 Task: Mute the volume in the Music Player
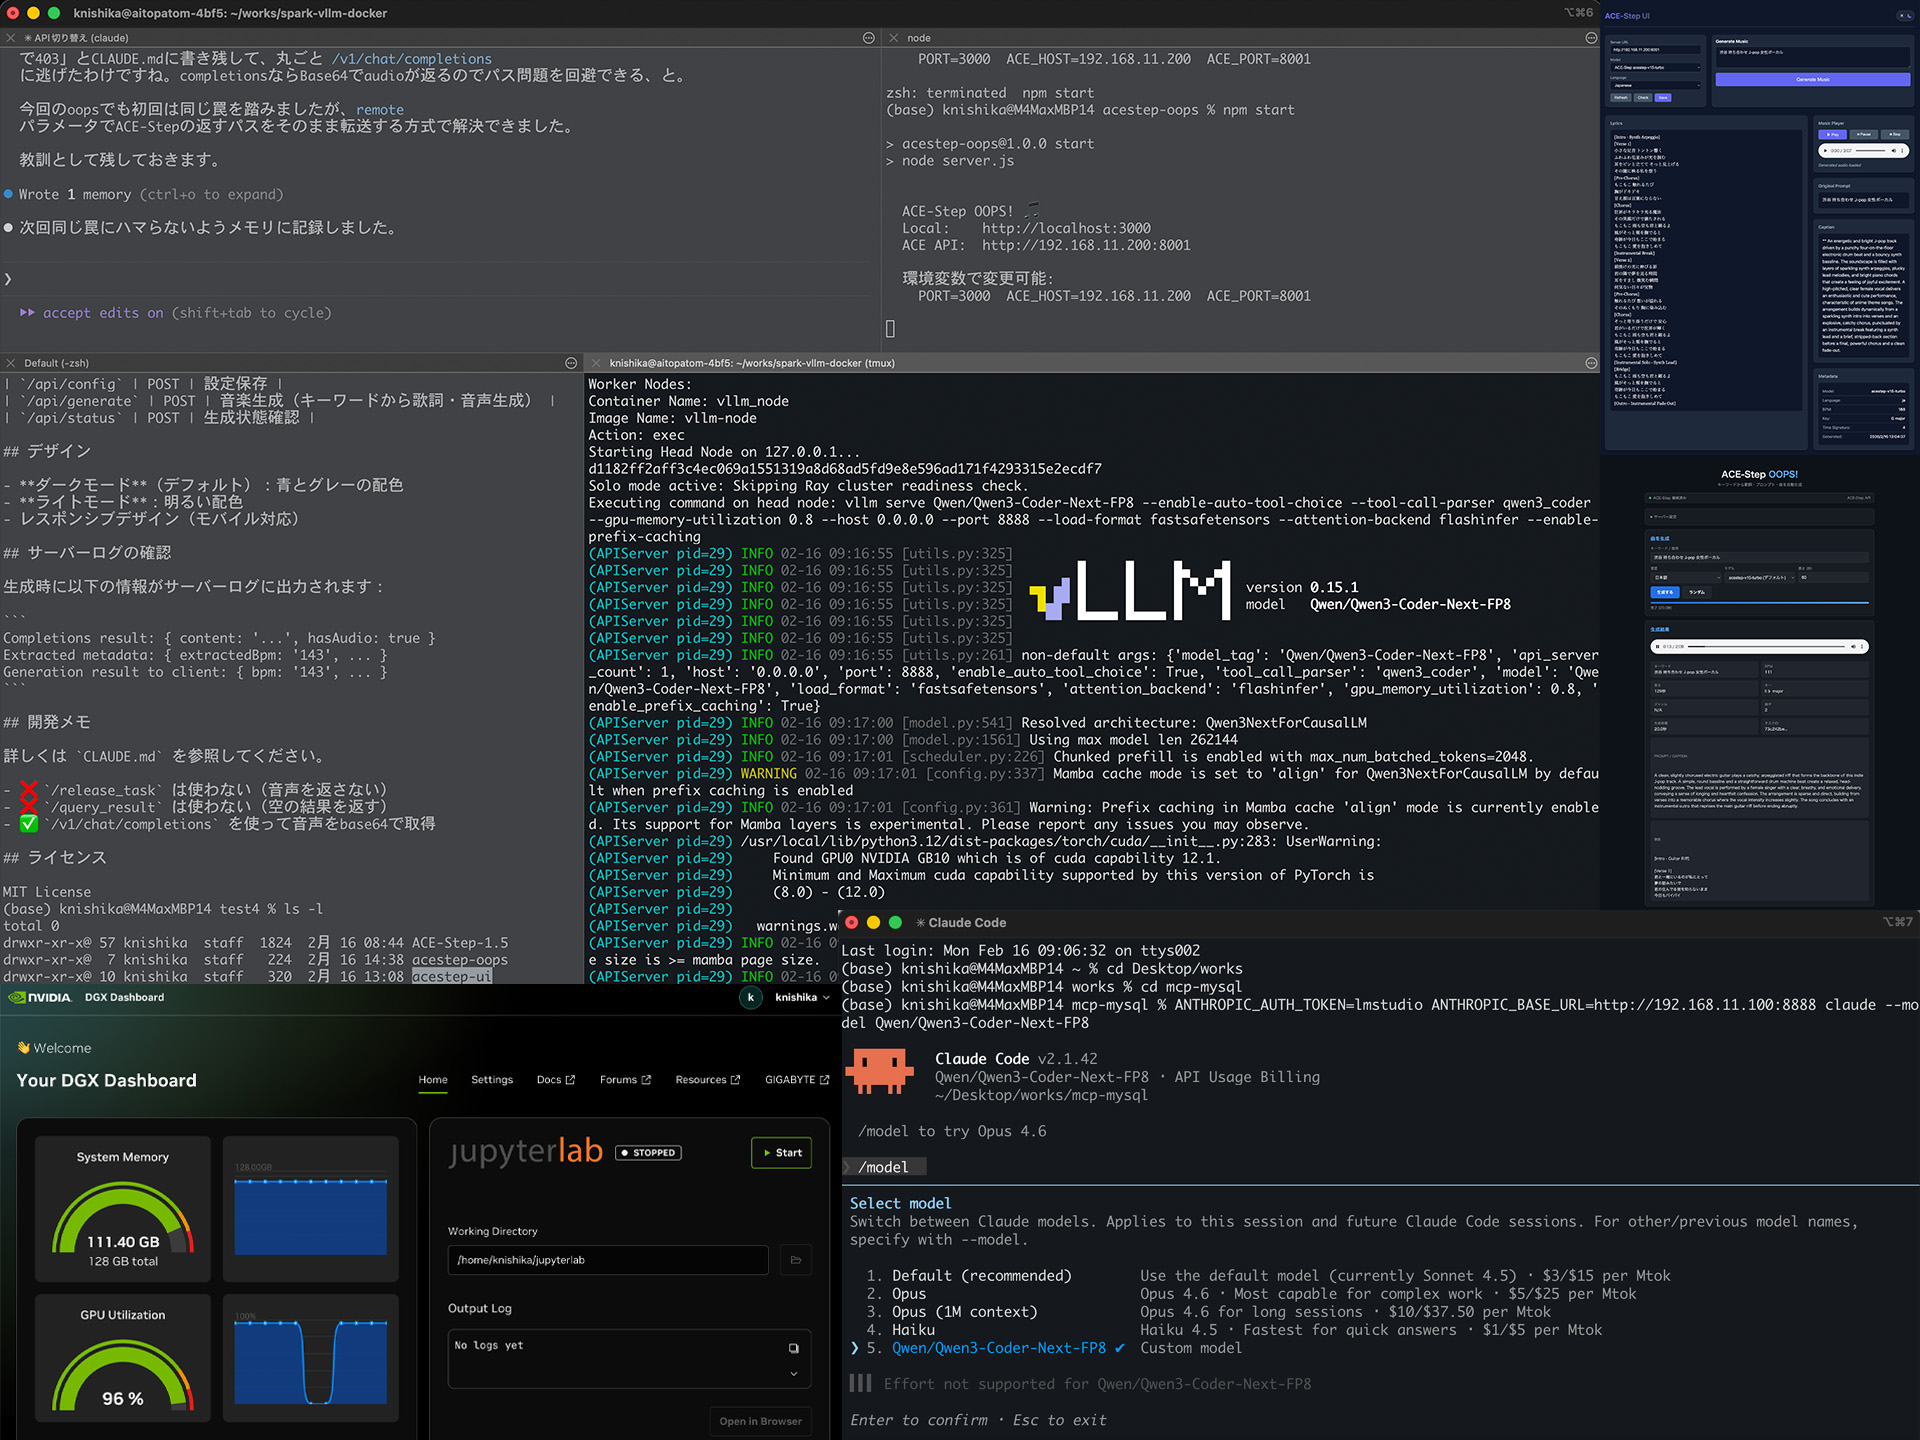pyautogui.click(x=1894, y=150)
